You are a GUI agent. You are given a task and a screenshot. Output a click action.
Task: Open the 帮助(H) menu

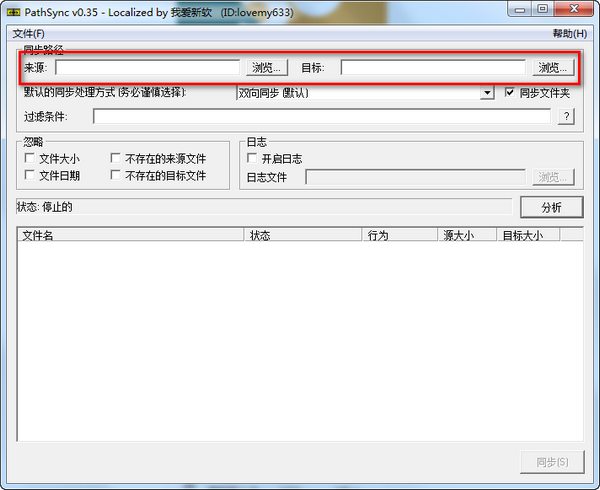pos(569,33)
